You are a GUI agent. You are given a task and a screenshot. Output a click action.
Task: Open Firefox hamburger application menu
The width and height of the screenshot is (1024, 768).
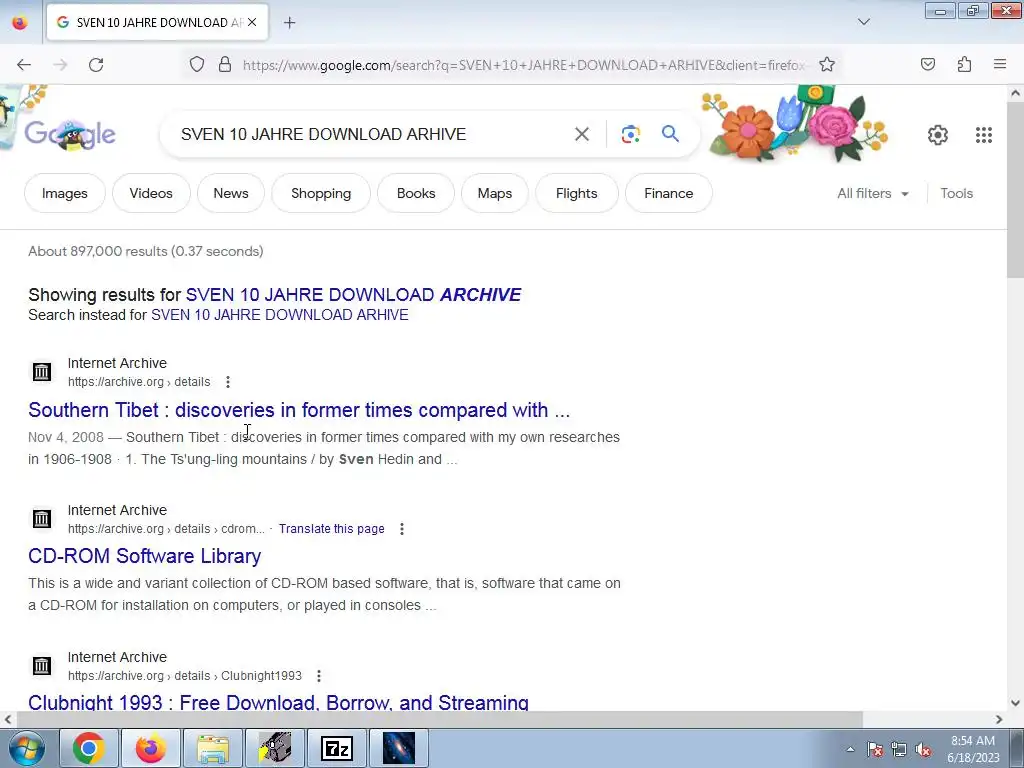point(1000,64)
